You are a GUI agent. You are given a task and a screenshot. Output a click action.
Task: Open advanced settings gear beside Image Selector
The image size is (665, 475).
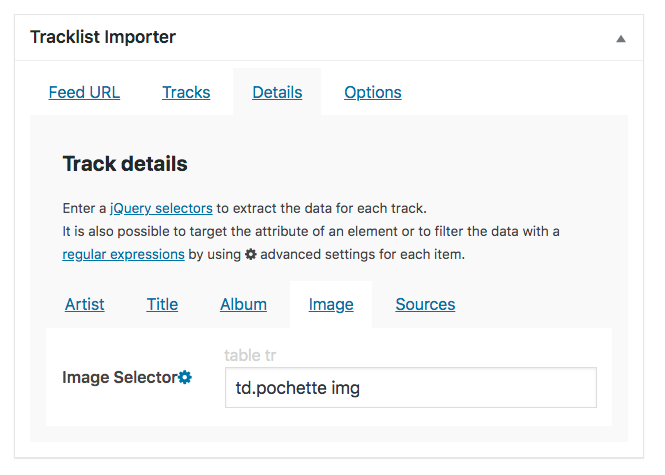tap(185, 377)
